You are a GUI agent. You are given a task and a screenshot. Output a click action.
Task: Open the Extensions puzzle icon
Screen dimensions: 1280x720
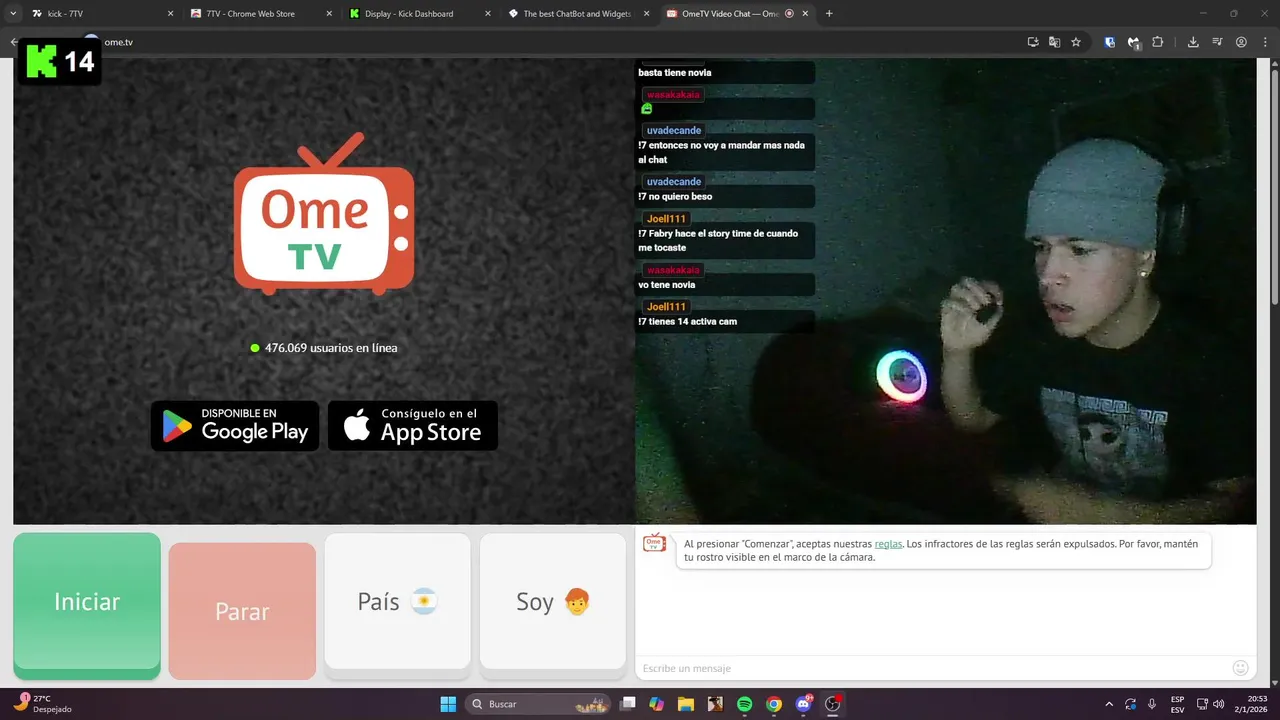pyautogui.click(x=1158, y=42)
